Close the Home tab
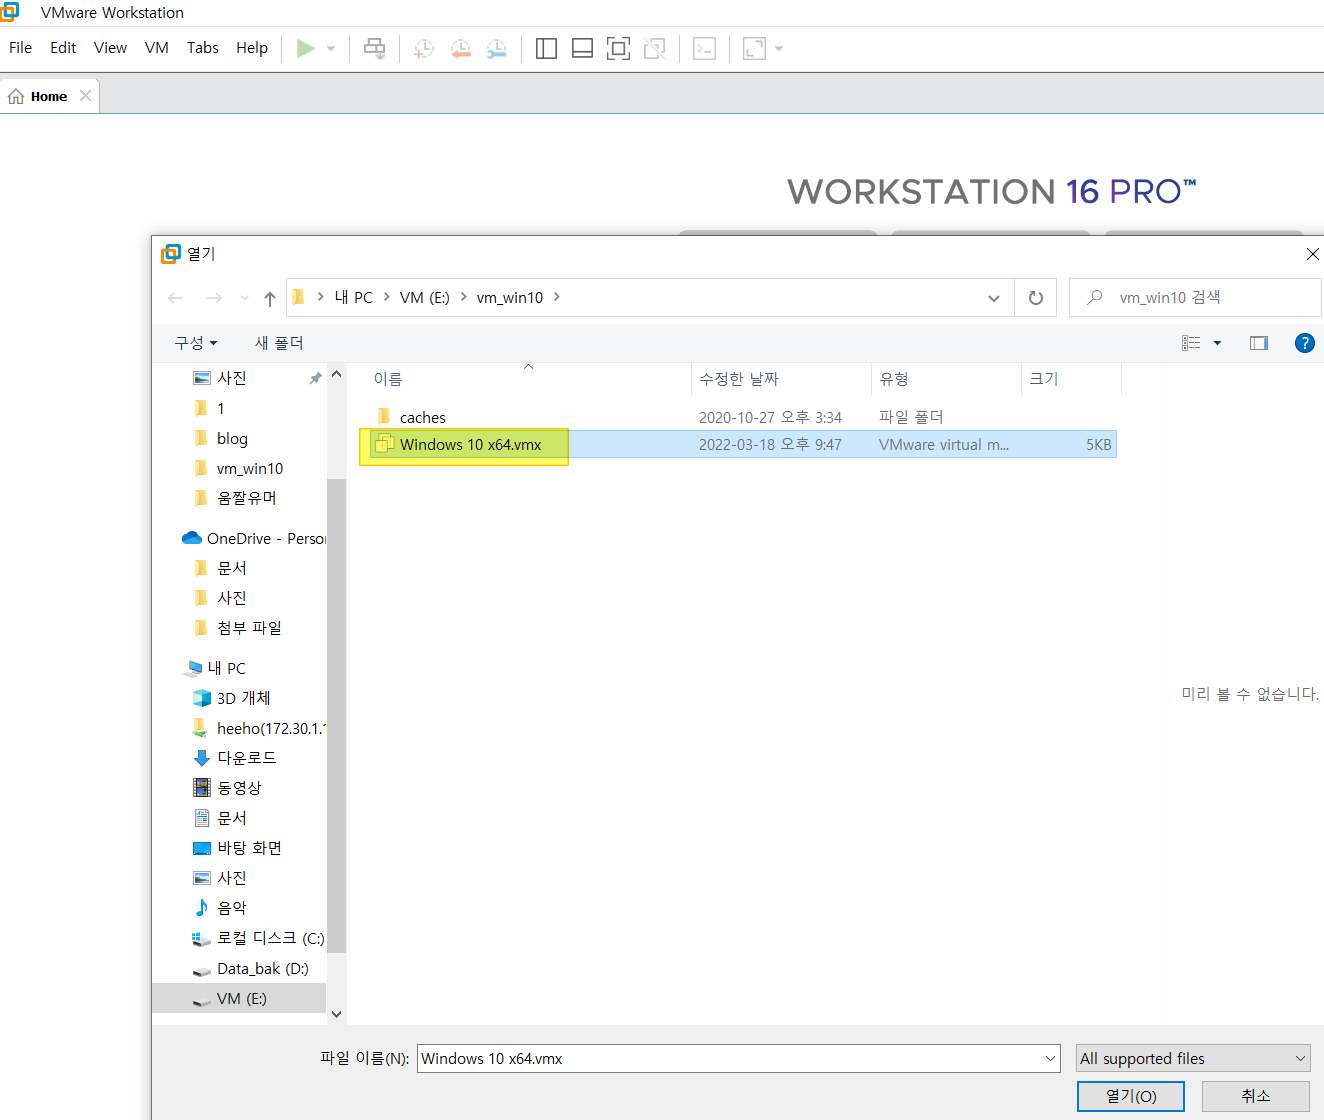This screenshot has width=1324, height=1120. coord(86,96)
